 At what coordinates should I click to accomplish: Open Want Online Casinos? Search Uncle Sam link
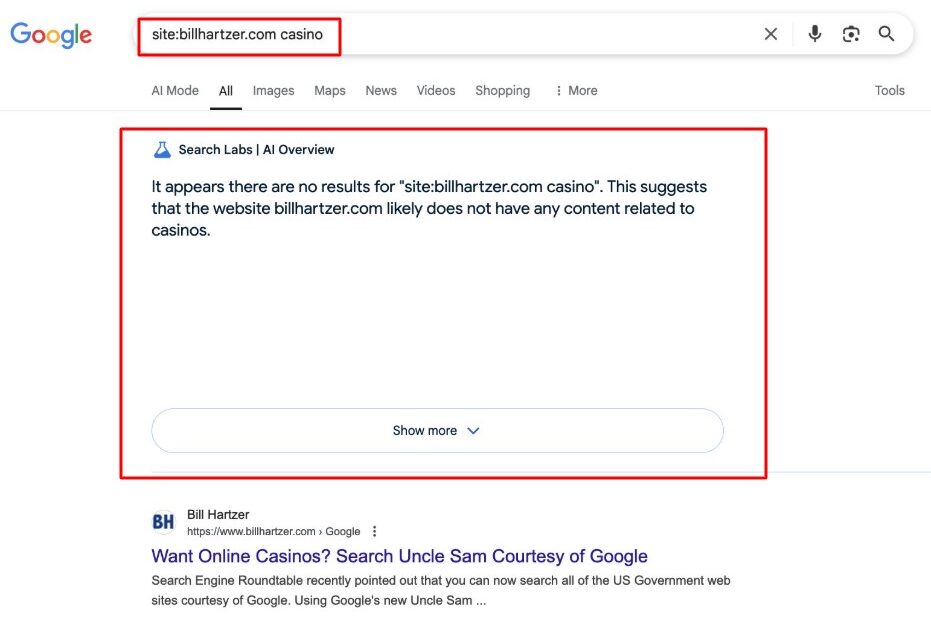[399, 556]
